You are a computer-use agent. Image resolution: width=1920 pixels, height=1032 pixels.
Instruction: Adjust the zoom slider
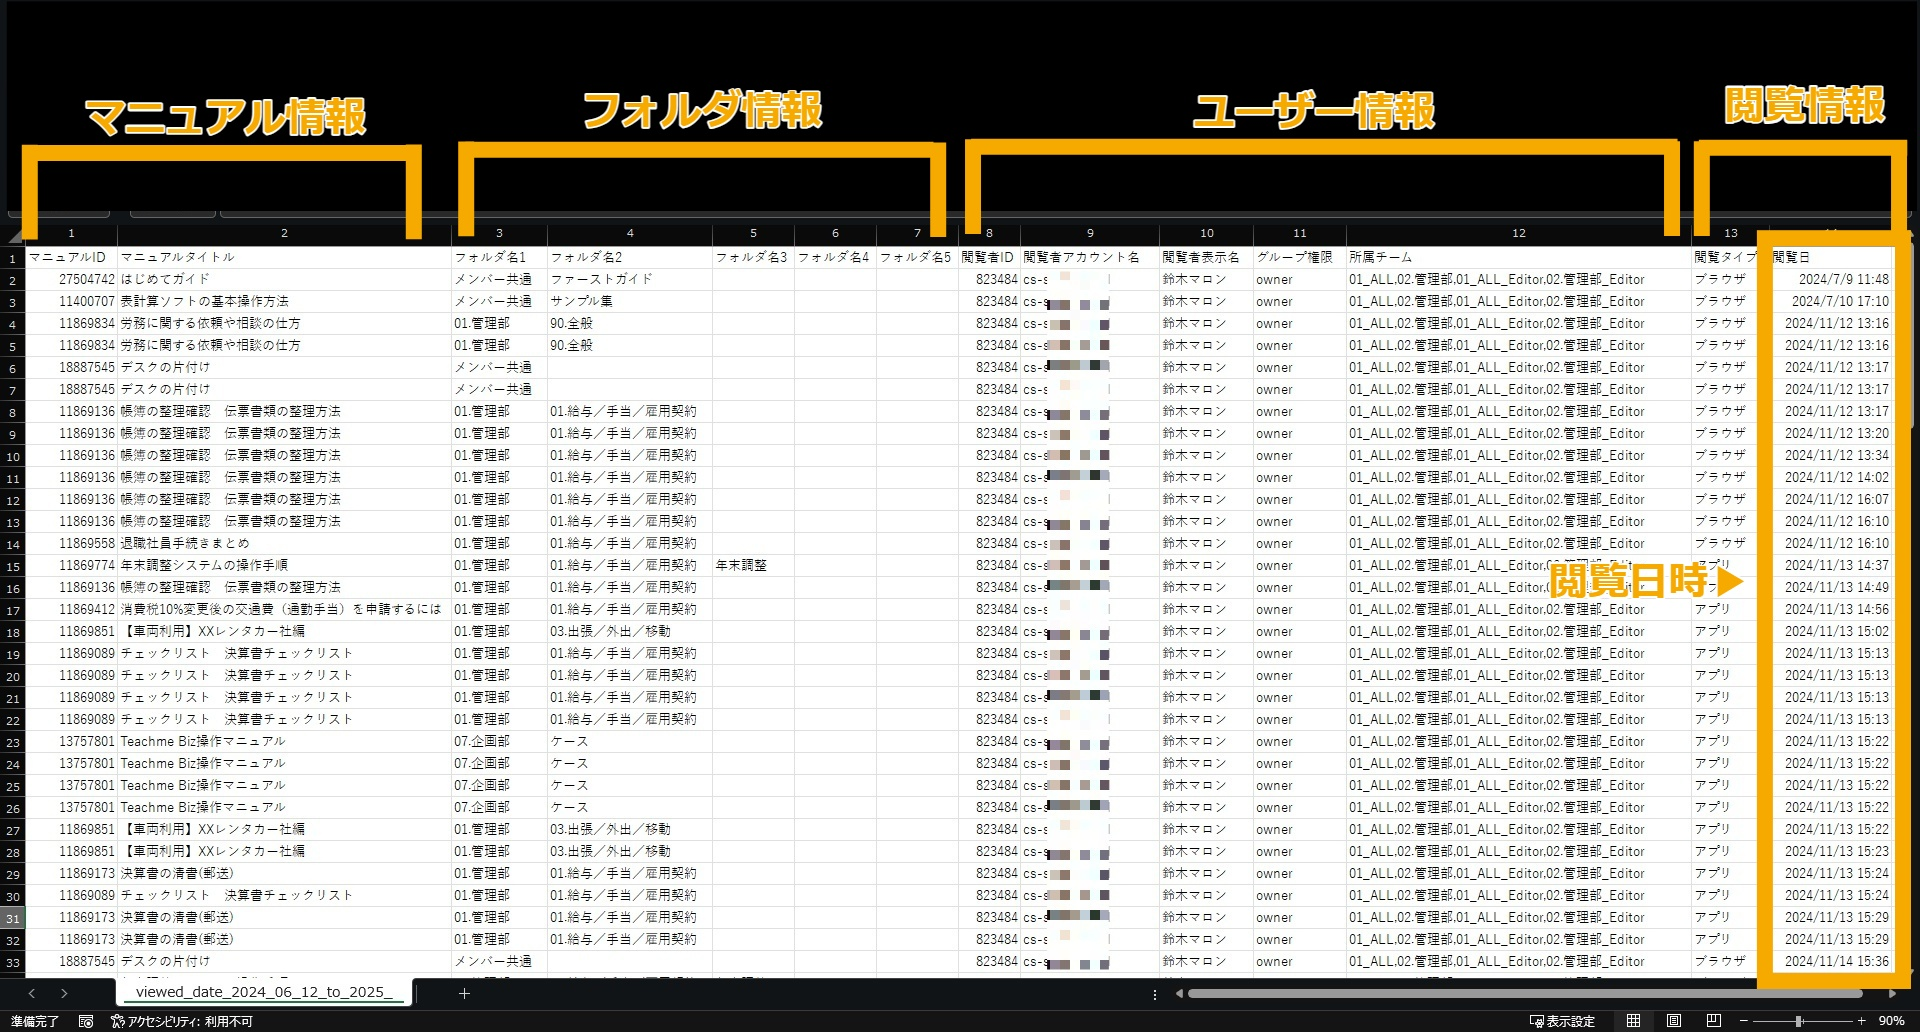[1799, 1022]
